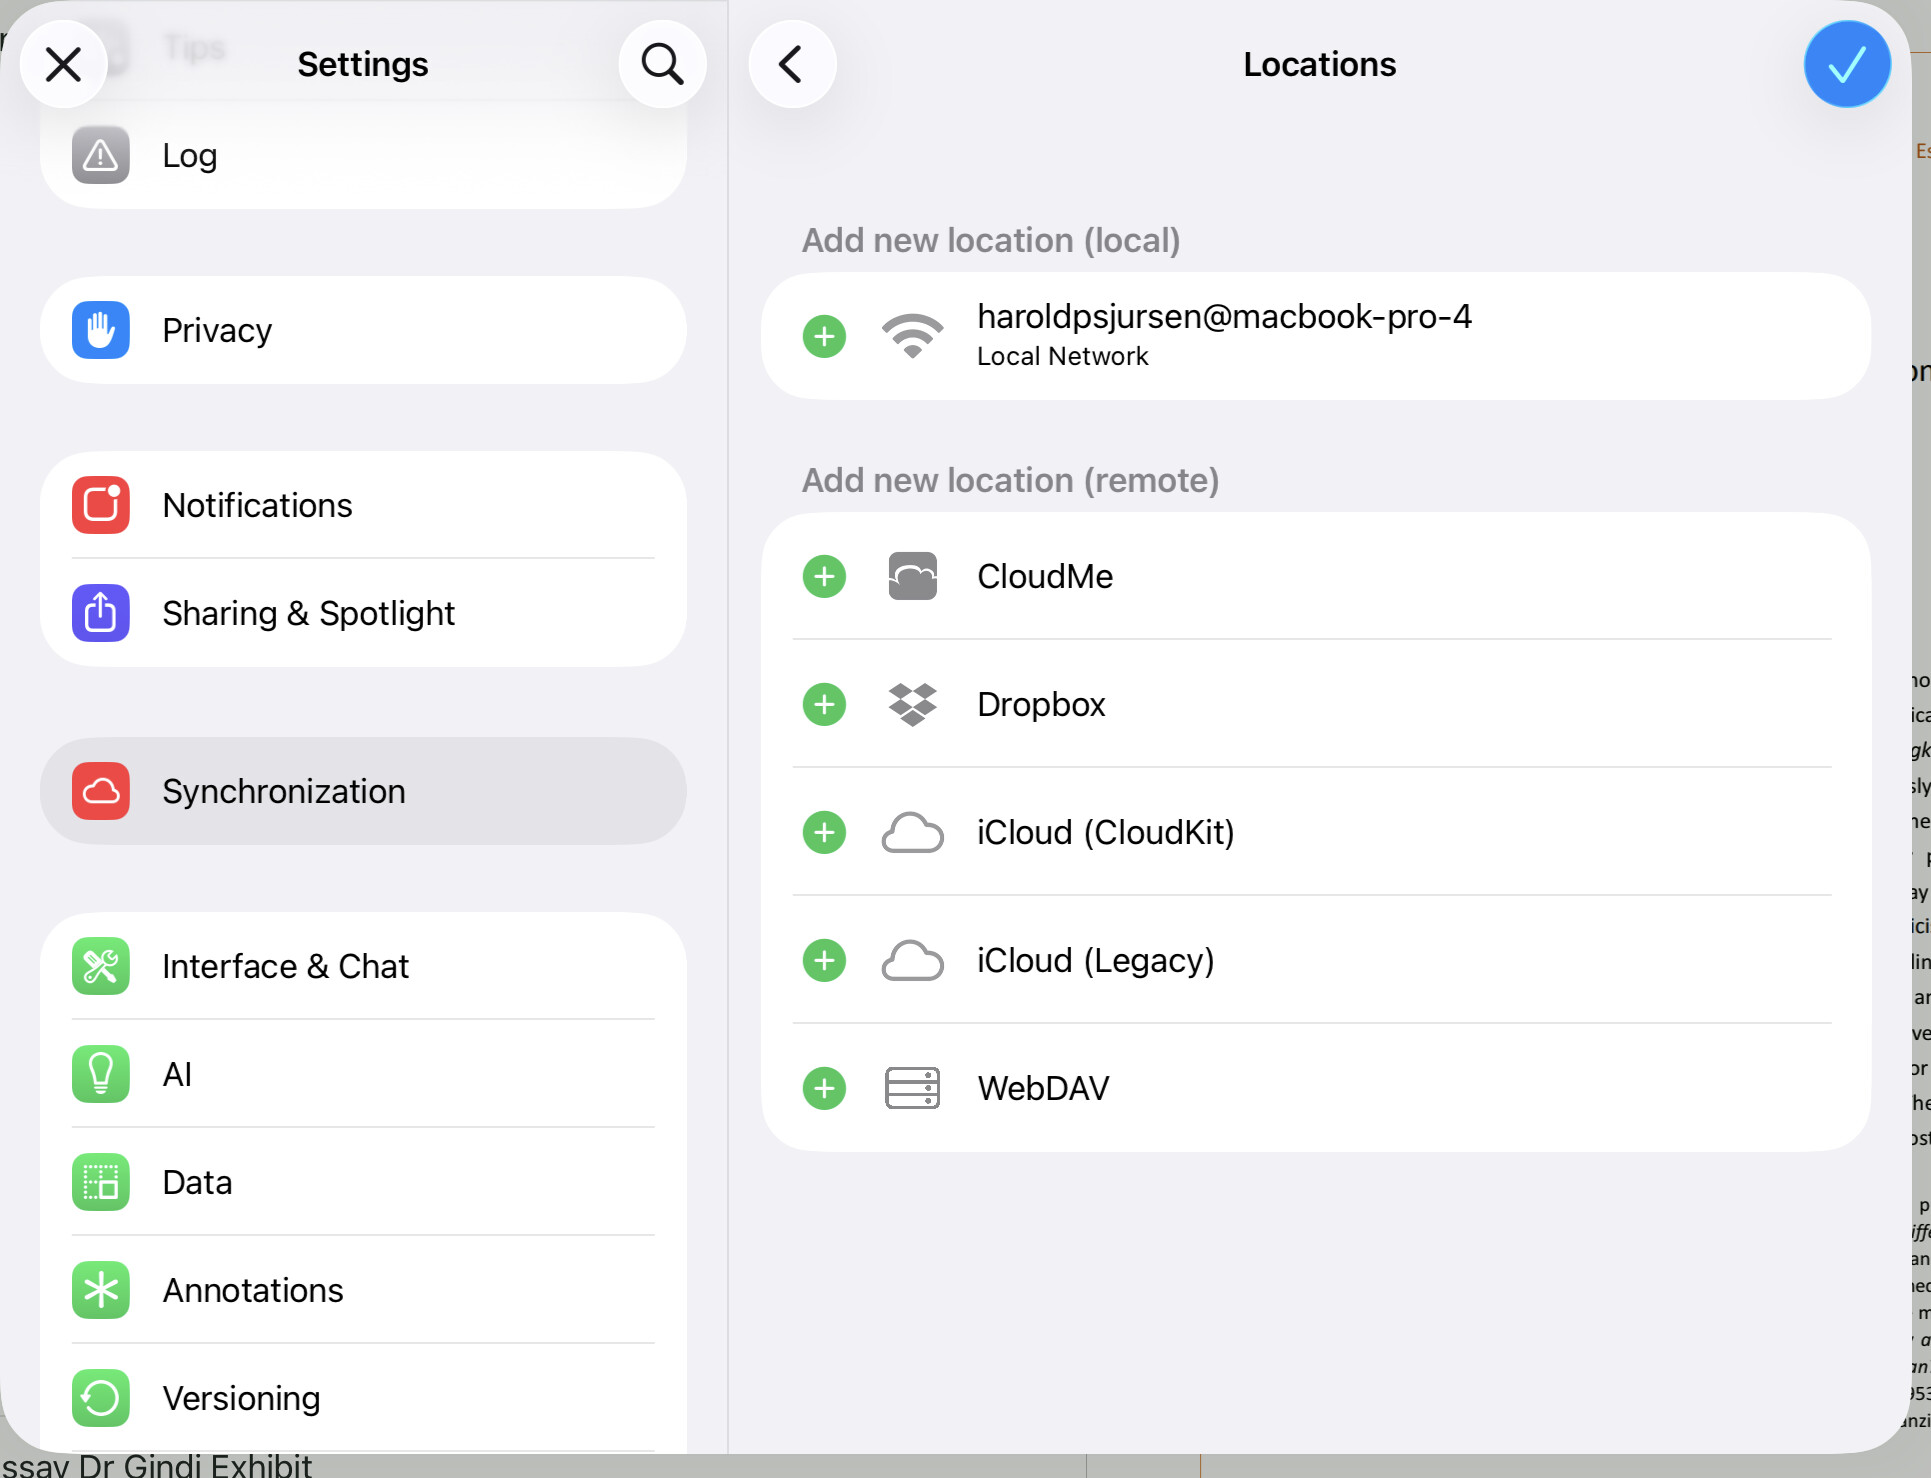Select the iCloud (Legacy) label

1096,961
